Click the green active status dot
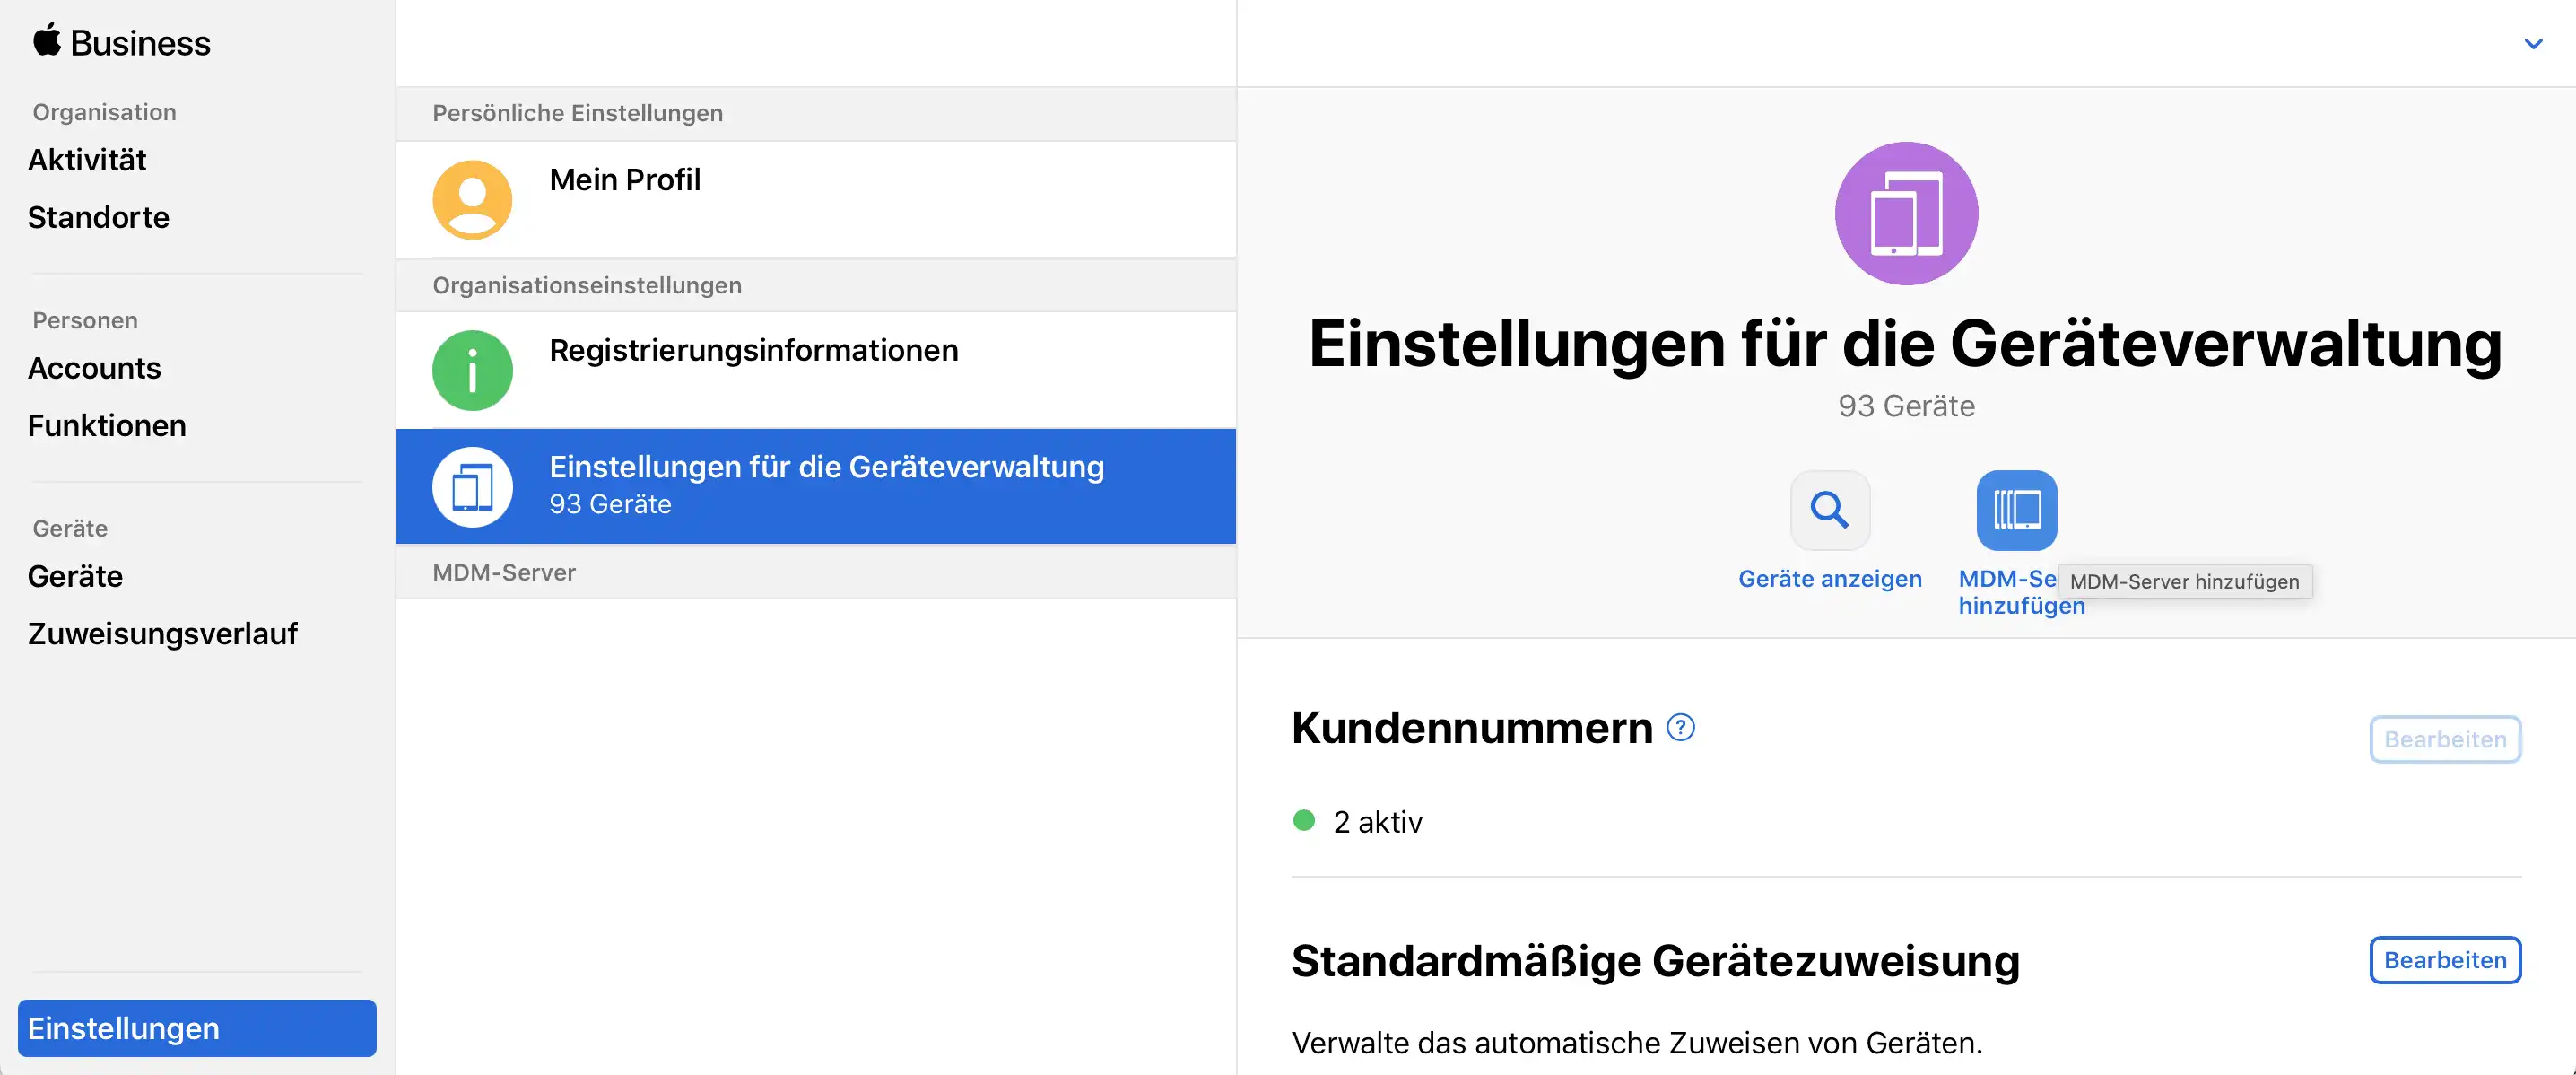 (1304, 821)
